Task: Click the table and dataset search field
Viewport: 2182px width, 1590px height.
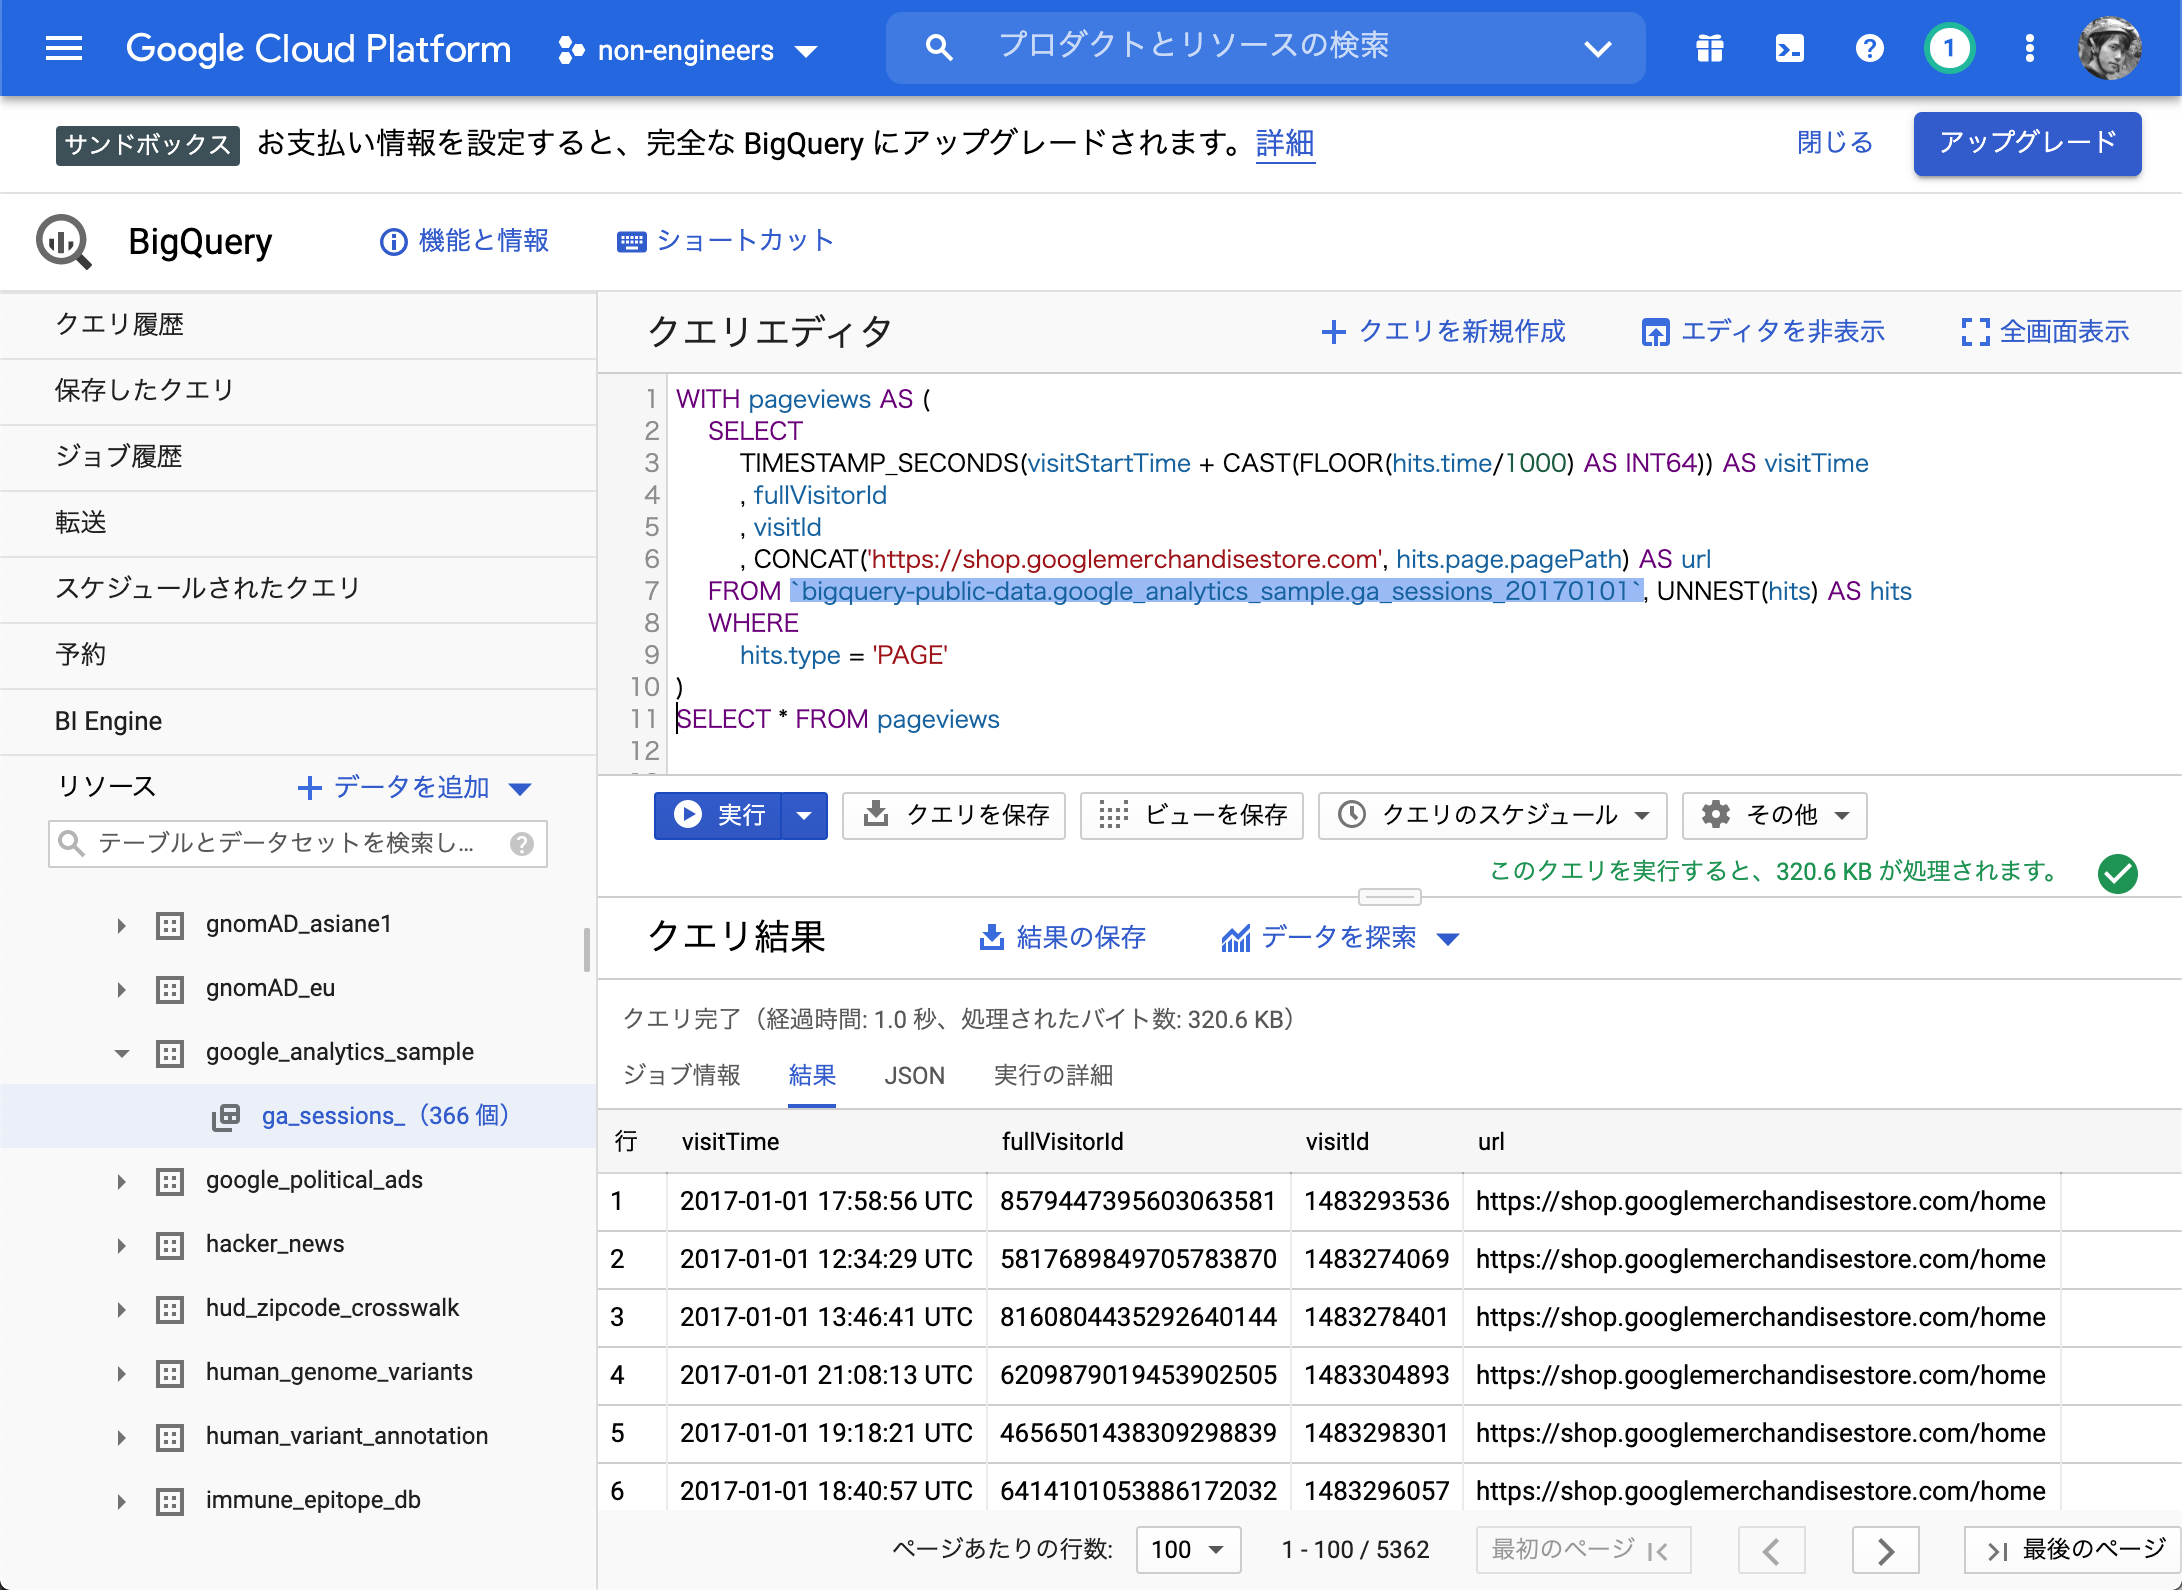Action: [x=297, y=844]
